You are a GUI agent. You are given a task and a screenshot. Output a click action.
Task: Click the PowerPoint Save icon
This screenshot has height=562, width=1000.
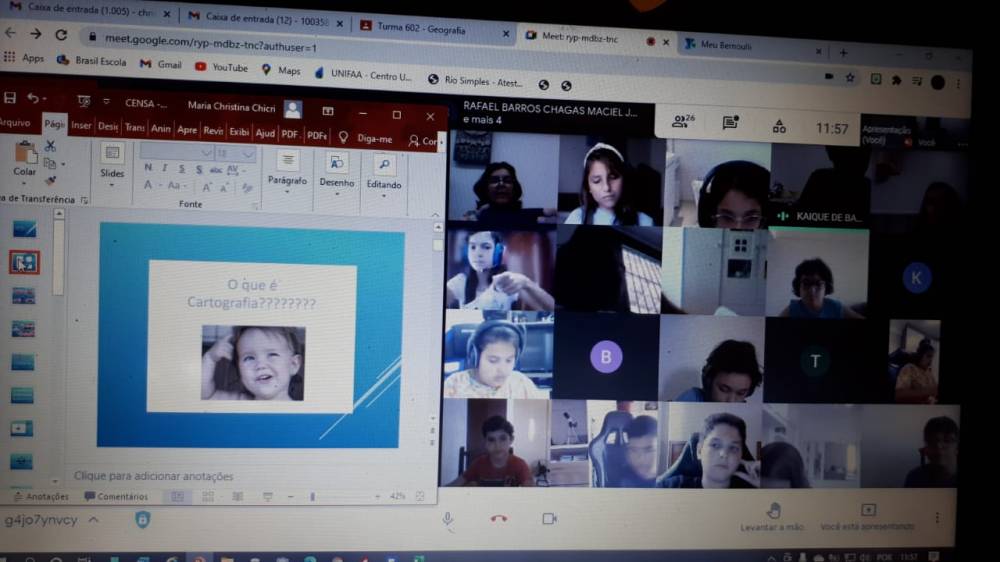coord(10,98)
